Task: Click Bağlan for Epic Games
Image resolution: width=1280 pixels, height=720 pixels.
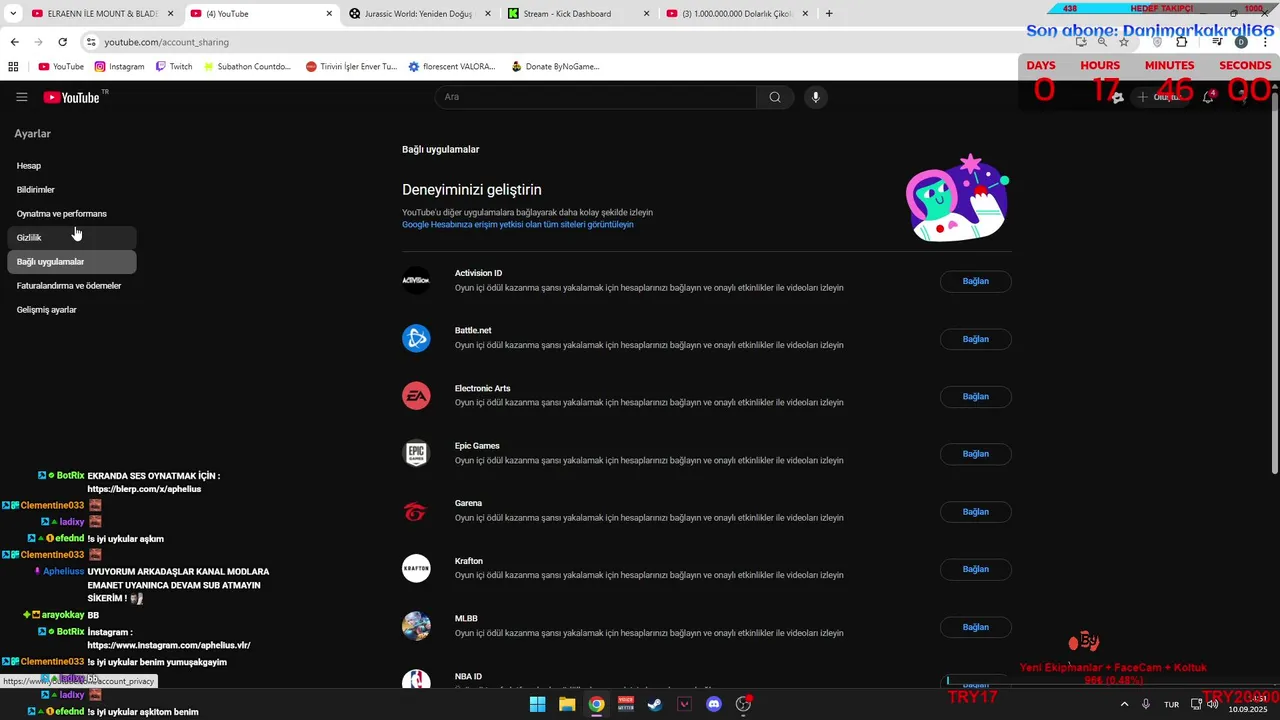Action: point(975,454)
